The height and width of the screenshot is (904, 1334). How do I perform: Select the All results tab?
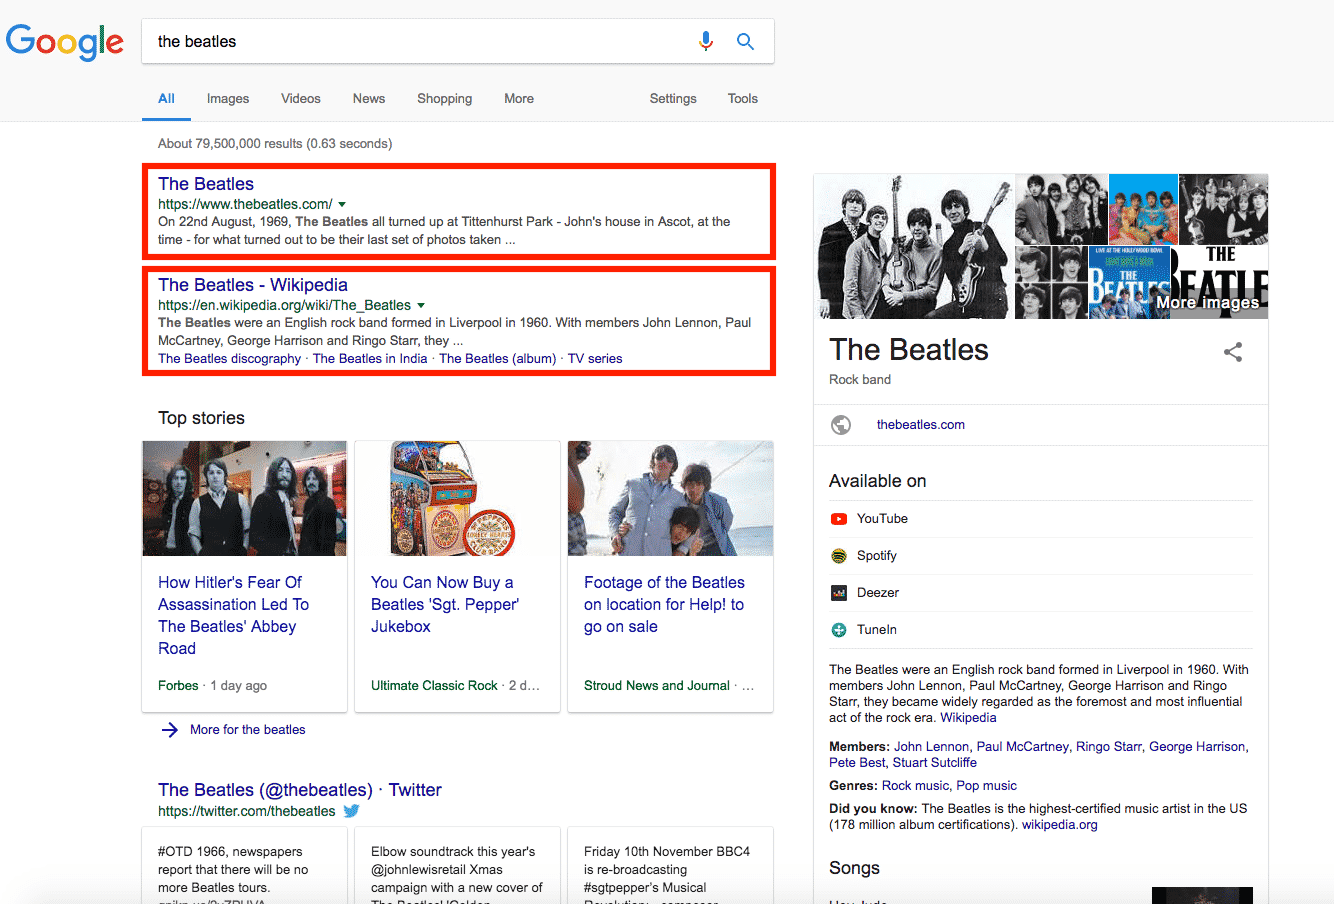[166, 99]
